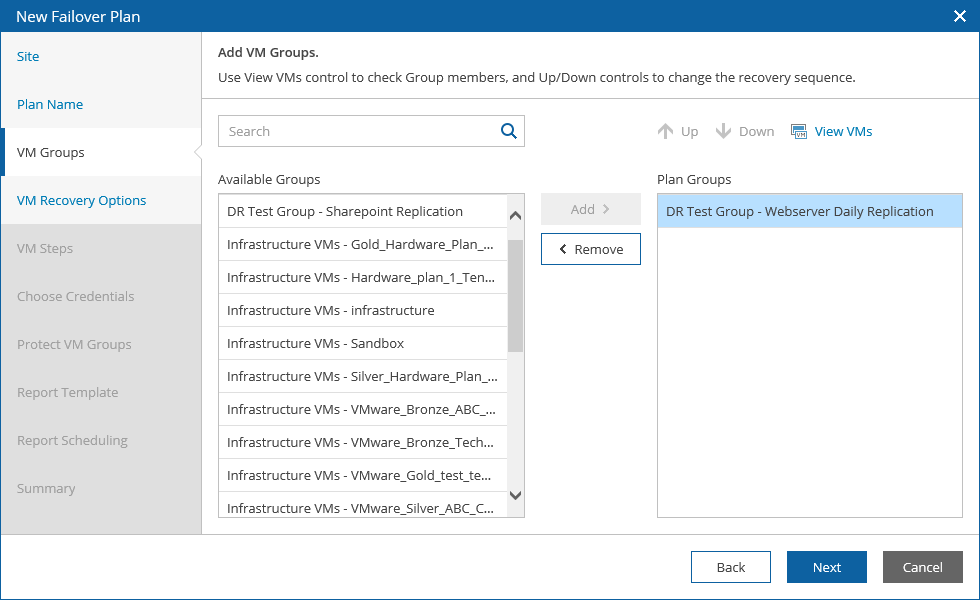Image resolution: width=980 pixels, height=600 pixels.
Task: Click the scrollbar up arrow in Available Groups
Action: click(x=514, y=214)
